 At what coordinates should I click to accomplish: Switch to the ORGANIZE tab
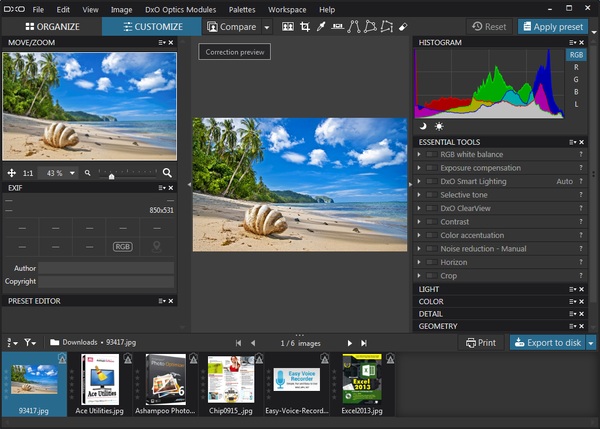51,27
